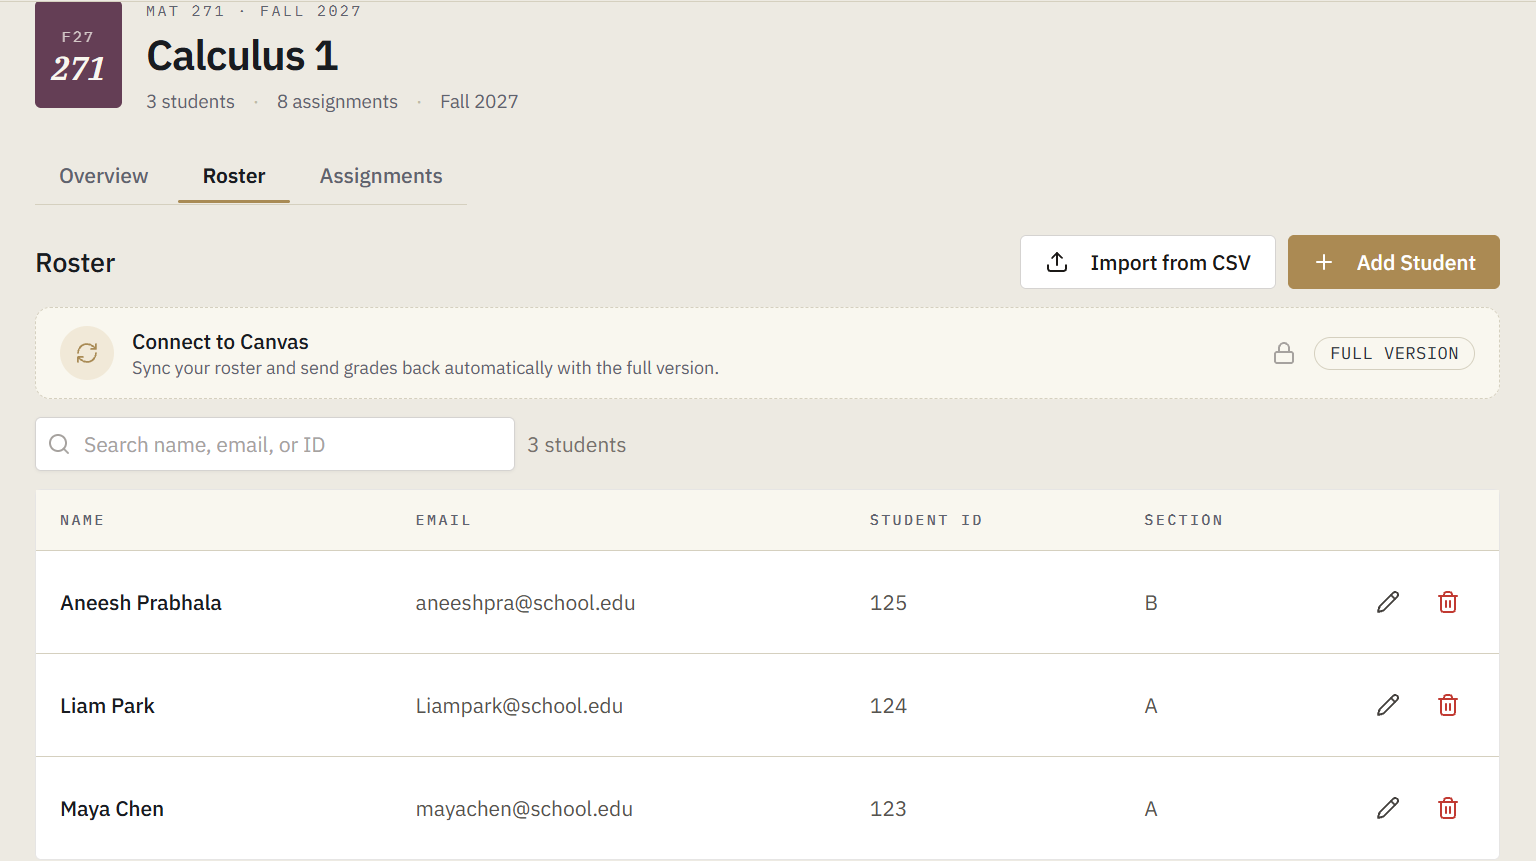Screen dimensions: 1536x861
Task: Click email aneeshpra@school.edu
Action: pos(526,603)
